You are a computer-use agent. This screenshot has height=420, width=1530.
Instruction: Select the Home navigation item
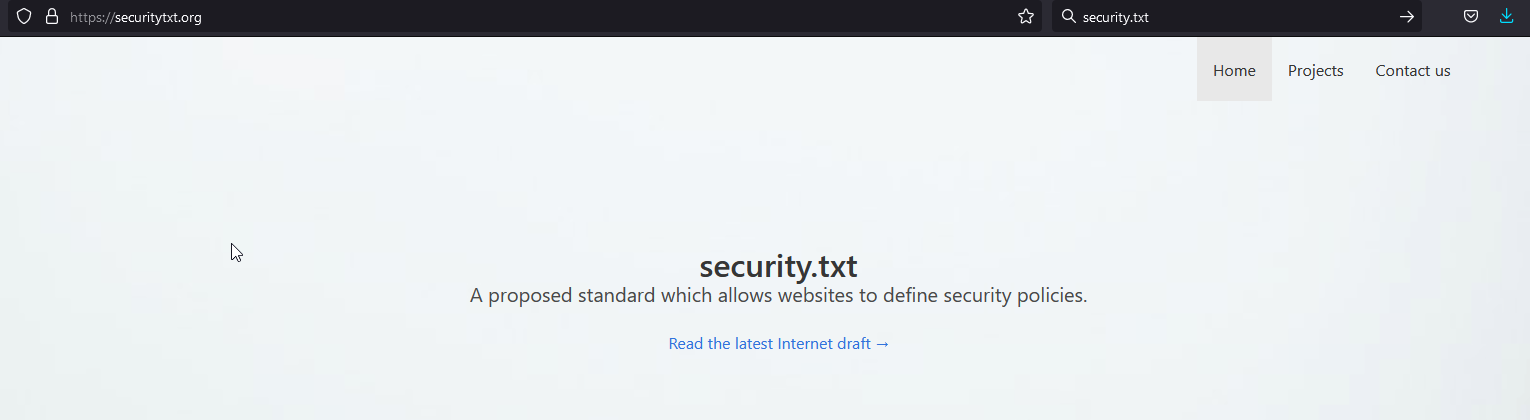[x=1234, y=70]
